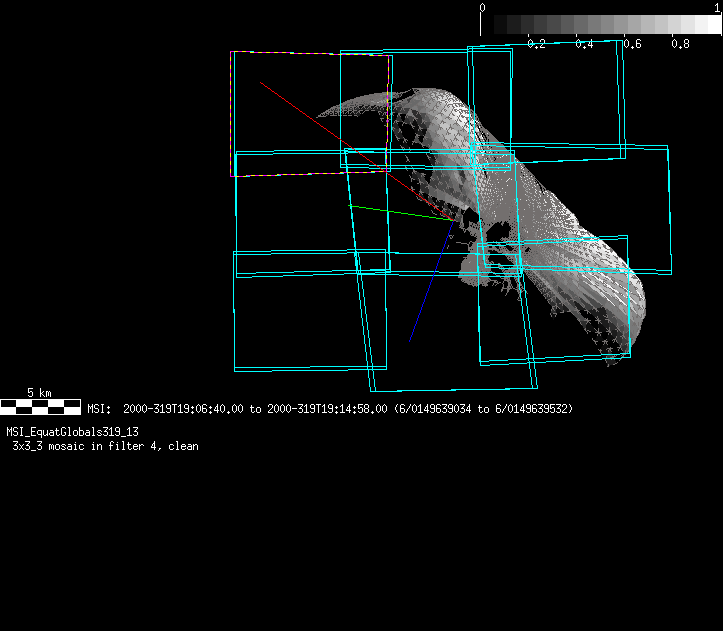Click the spacecraft clock range in parentheses

tap(483, 409)
